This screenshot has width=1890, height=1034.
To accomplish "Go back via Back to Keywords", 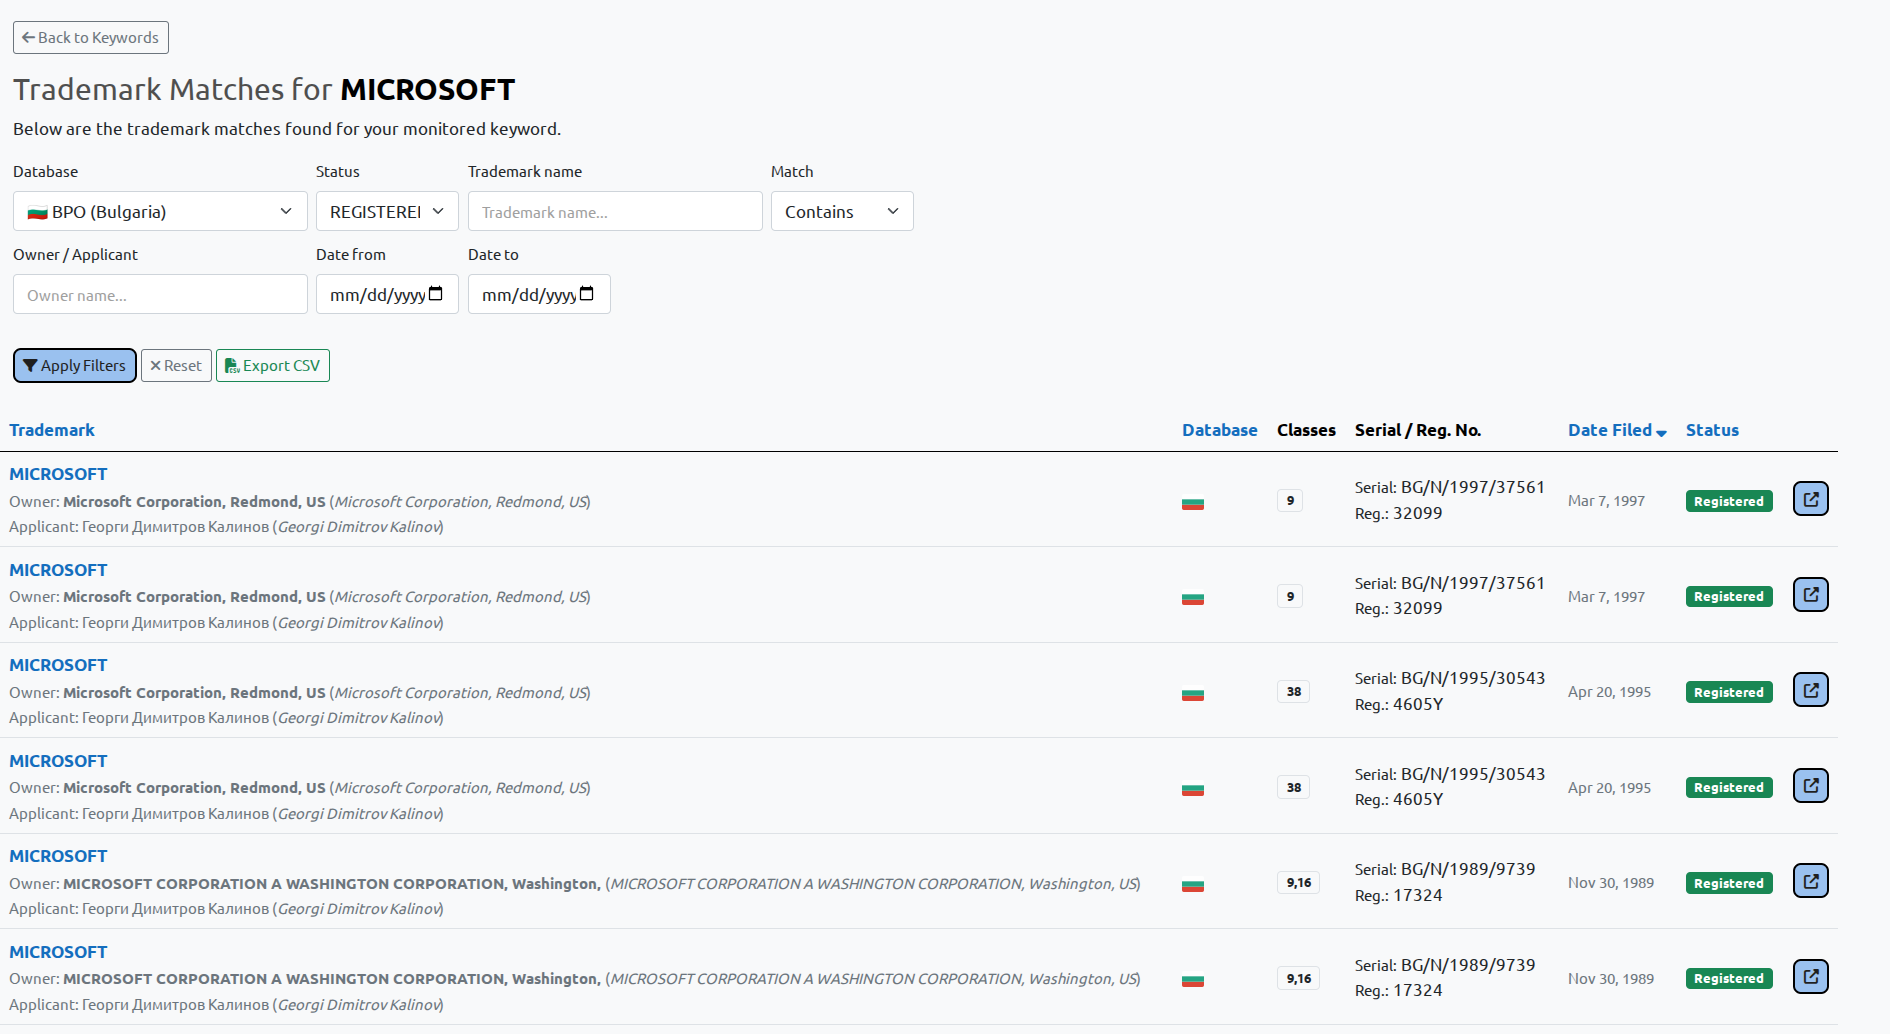I will (x=91, y=38).
